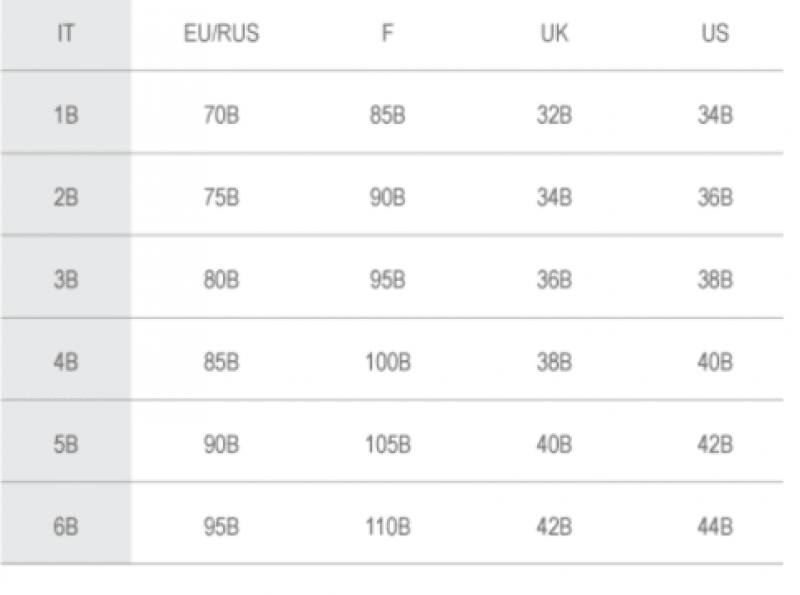Click the 40B US size value
Image resolution: width=800 pixels, height=595 pixels.
tap(715, 362)
